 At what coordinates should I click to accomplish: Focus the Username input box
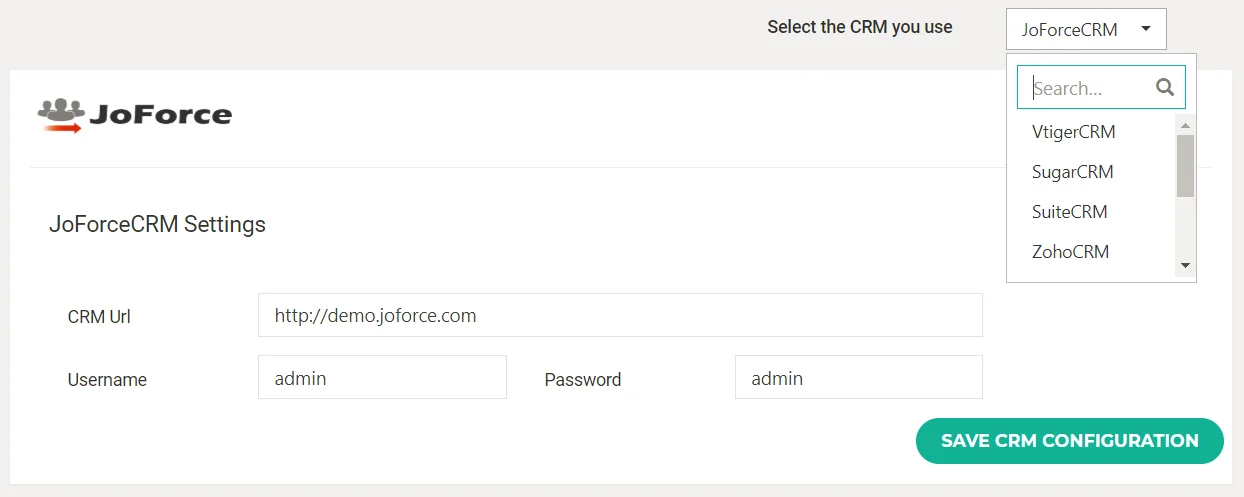pos(382,378)
